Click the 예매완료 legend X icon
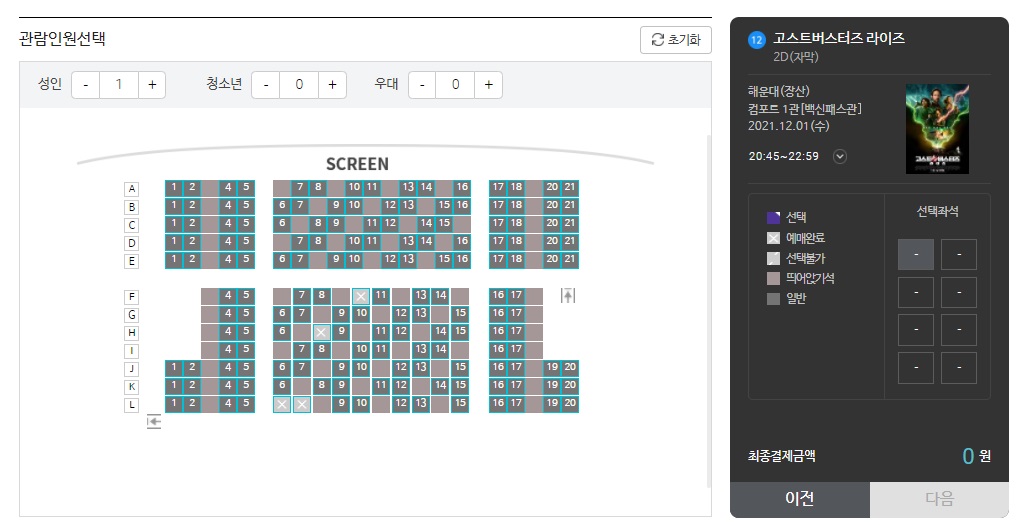The image size is (1018, 525). click(773, 238)
